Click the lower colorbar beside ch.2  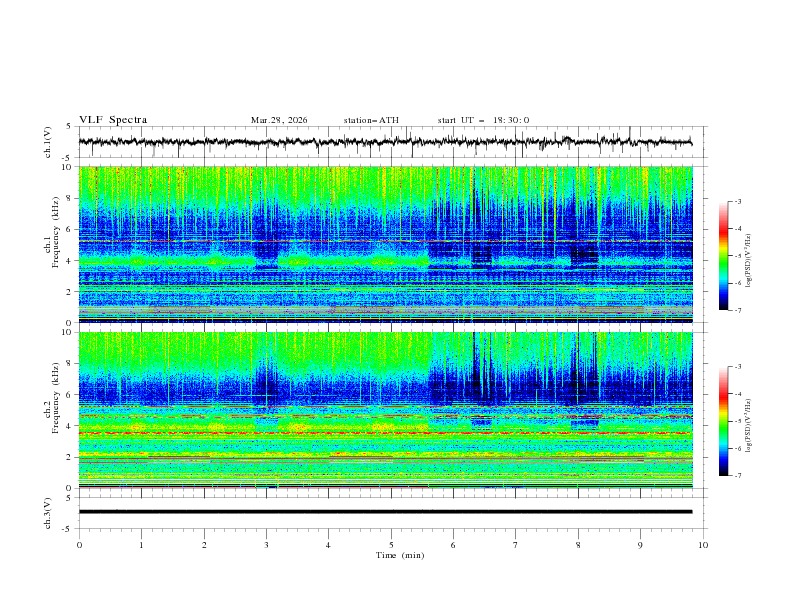coord(724,421)
